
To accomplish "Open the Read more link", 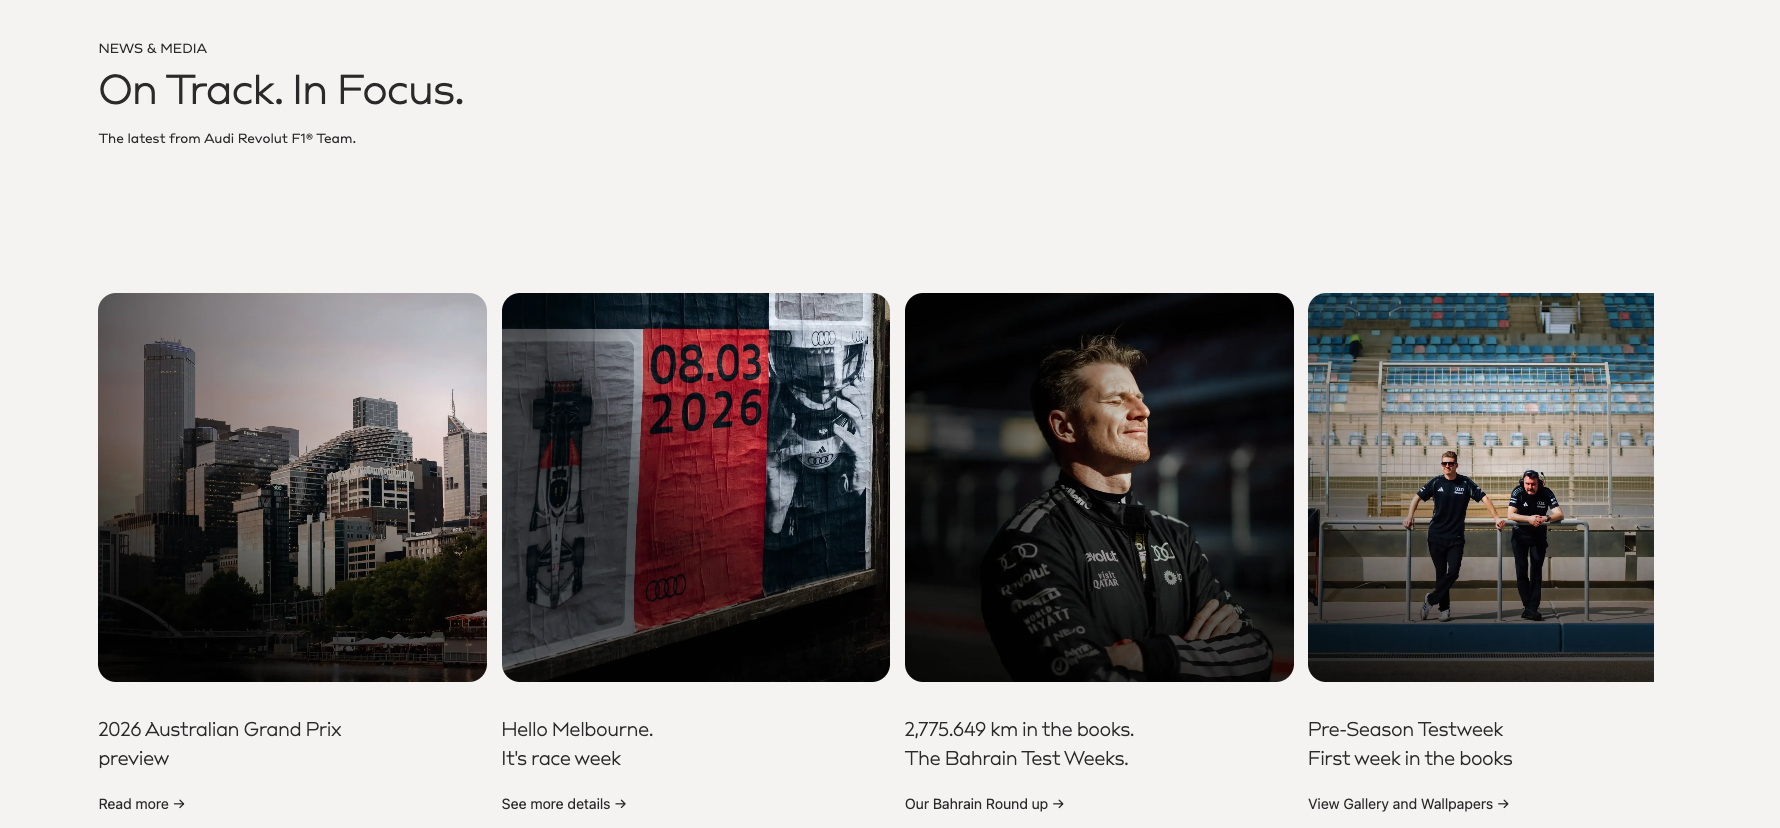I will pyautogui.click(x=141, y=804).
